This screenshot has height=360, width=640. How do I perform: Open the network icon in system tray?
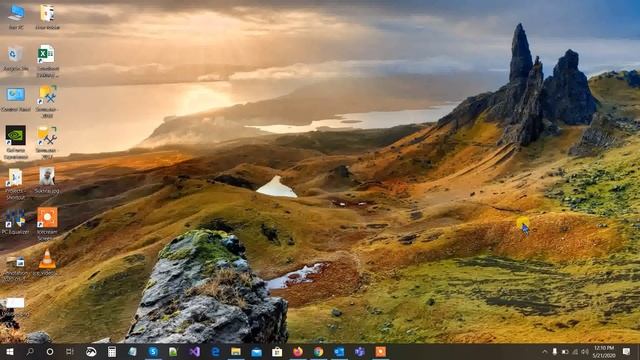tap(575, 351)
